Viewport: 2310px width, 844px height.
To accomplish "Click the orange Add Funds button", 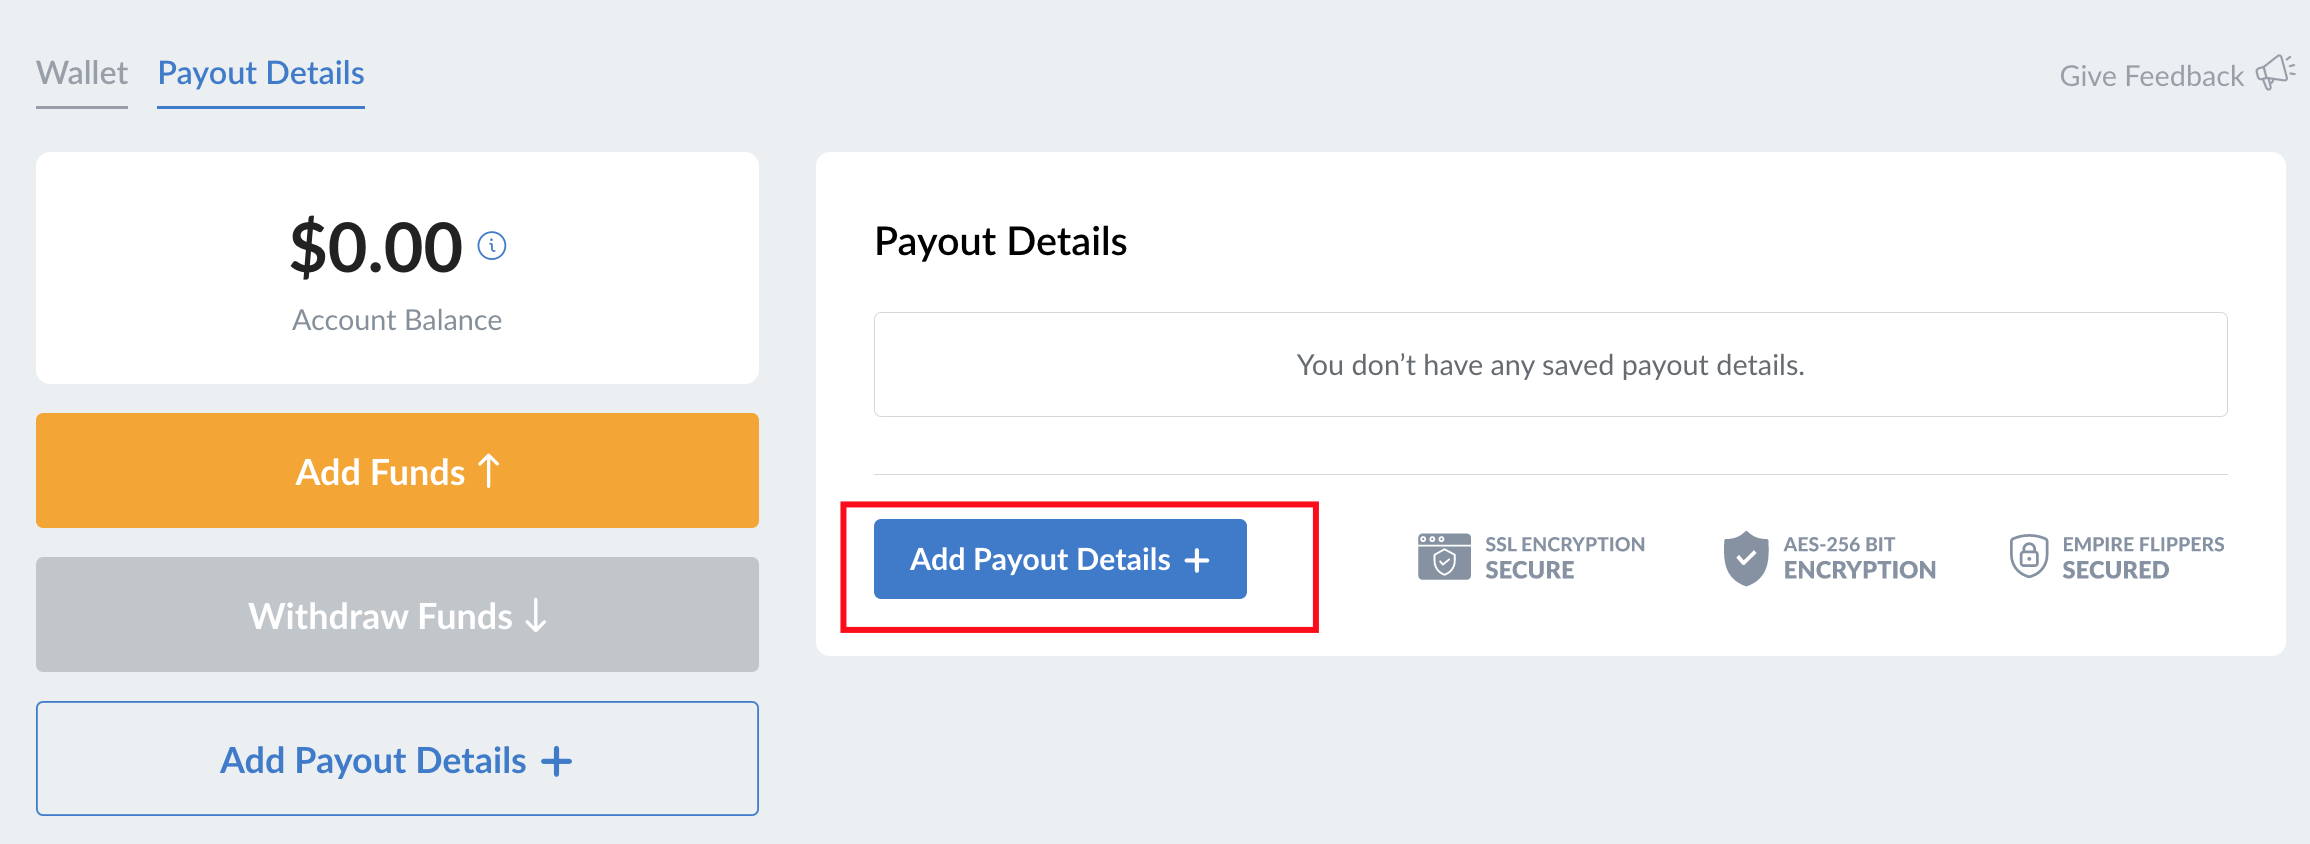I will coord(397,470).
